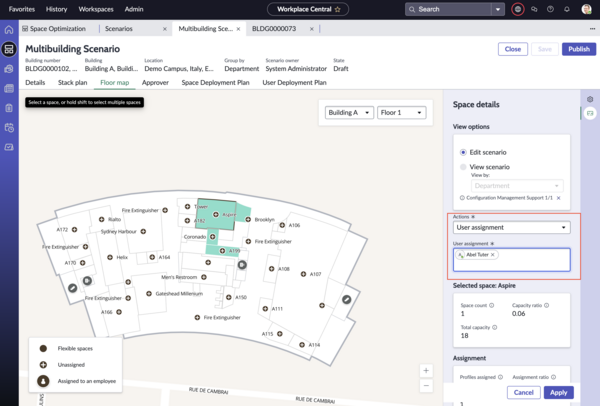
Task: Open the History menu
Action: tap(56, 9)
